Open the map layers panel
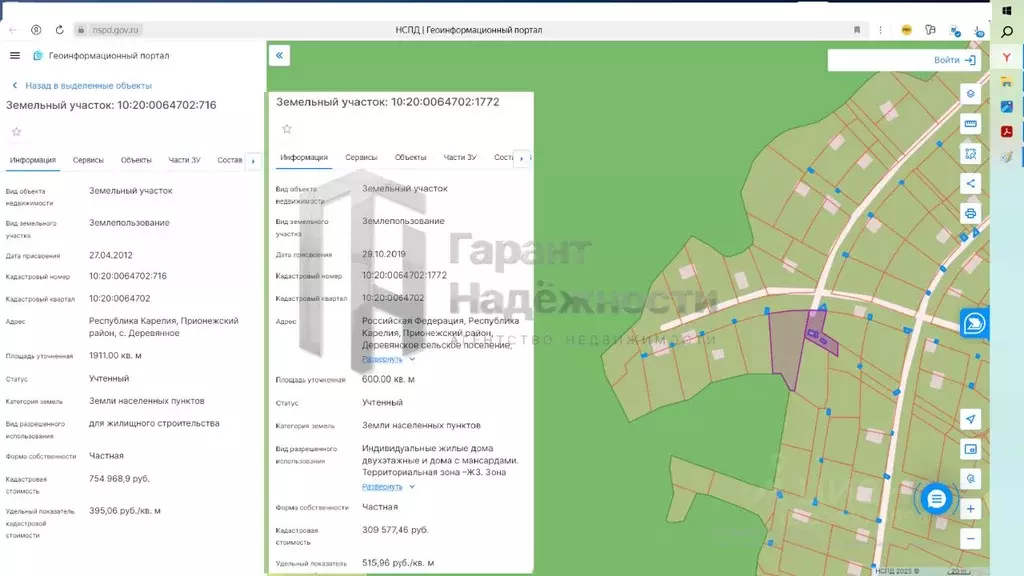The width and height of the screenshot is (1024, 576). click(969, 94)
